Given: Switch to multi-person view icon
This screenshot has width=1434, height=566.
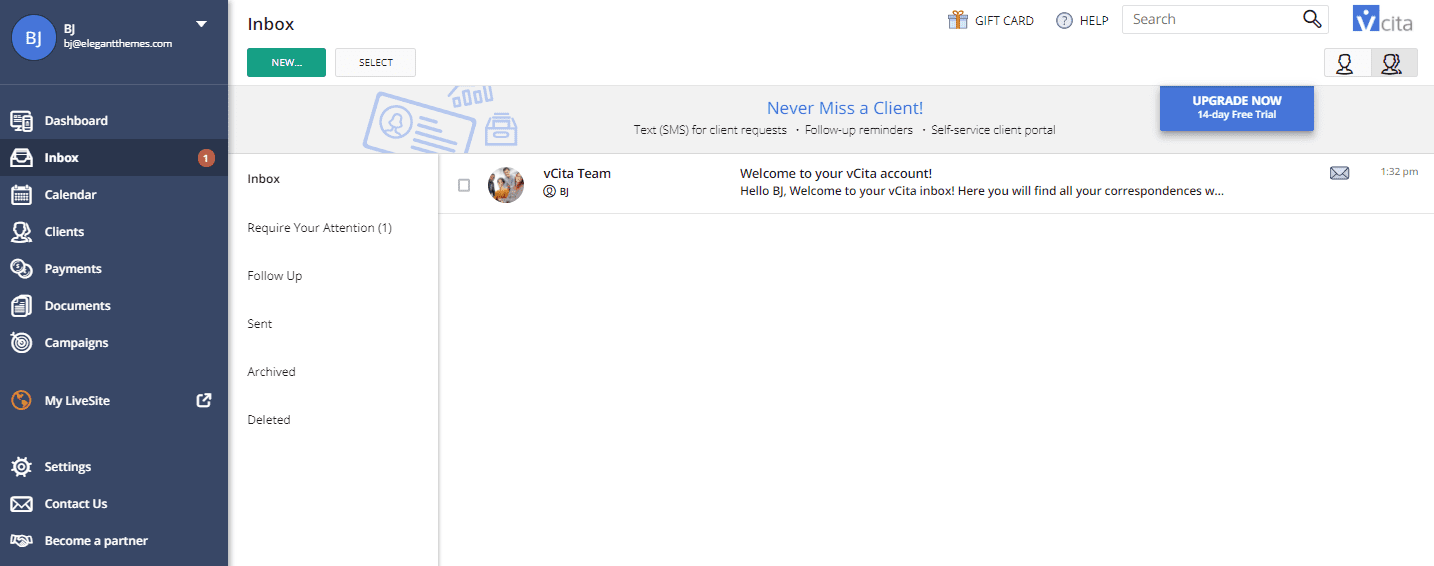Looking at the screenshot, I should [x=1394, y=63].
